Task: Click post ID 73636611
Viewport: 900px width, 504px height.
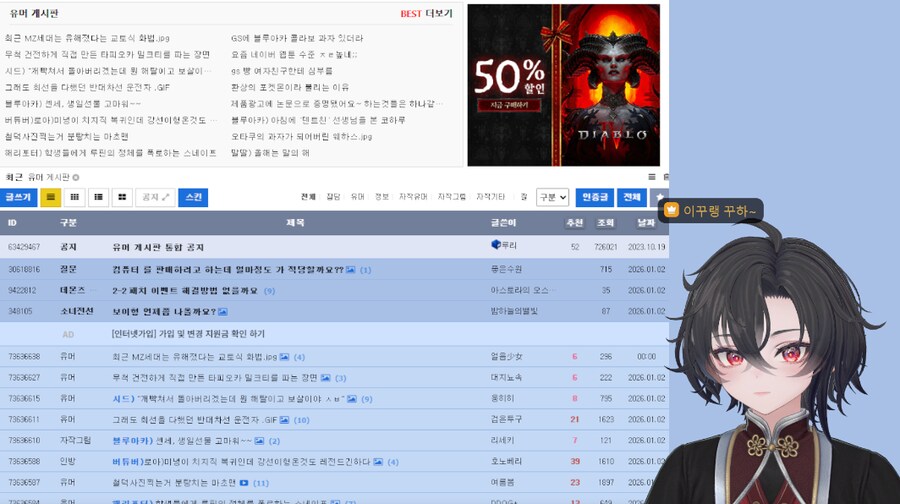Action: (24, 420)
